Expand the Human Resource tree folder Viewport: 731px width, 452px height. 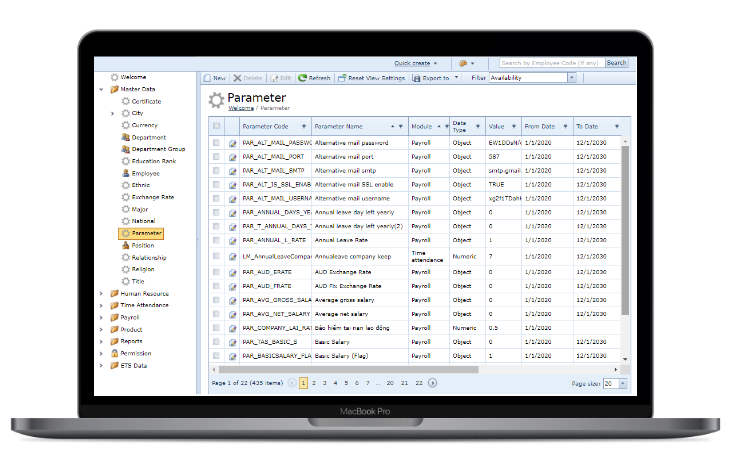101,294
